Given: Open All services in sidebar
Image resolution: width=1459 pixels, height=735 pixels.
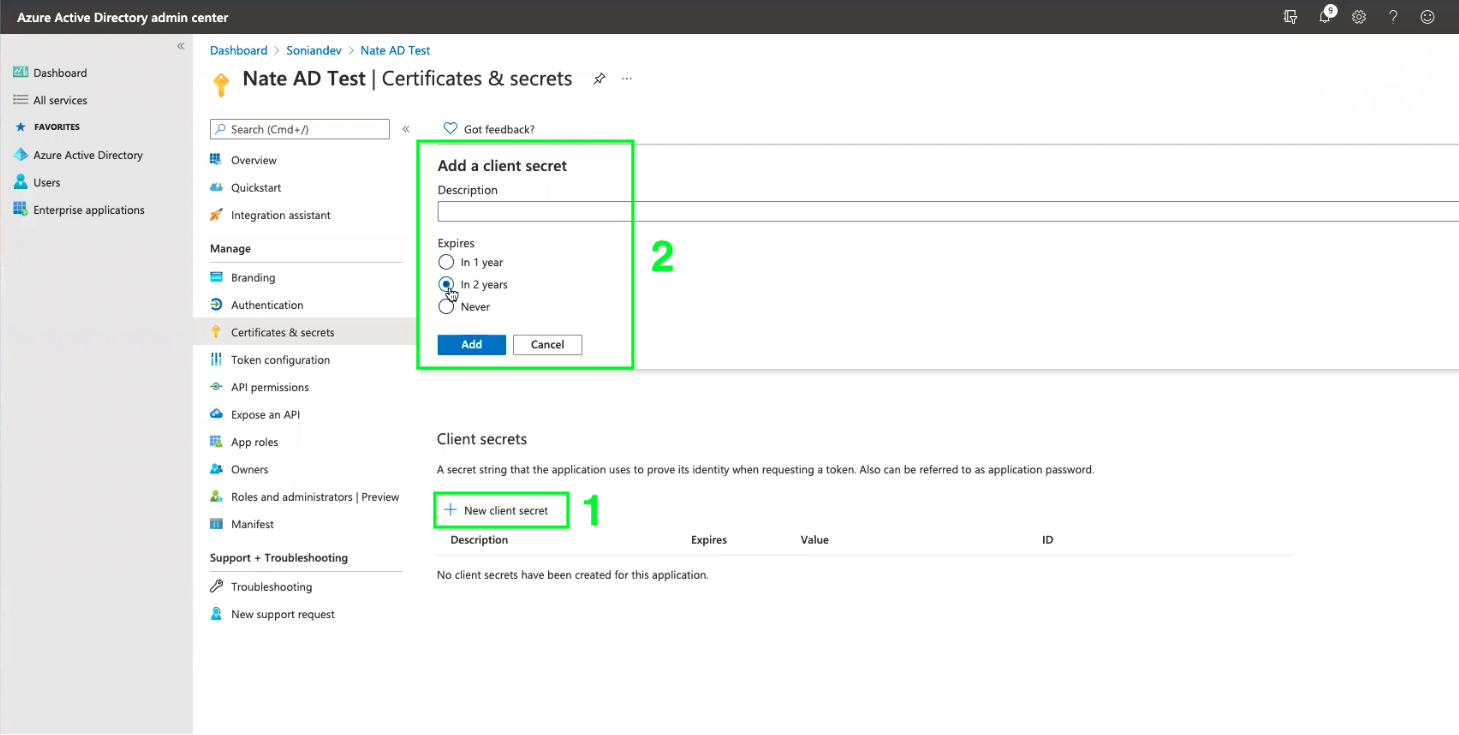Looking at the screenshot, I should [x=60, y=100].
